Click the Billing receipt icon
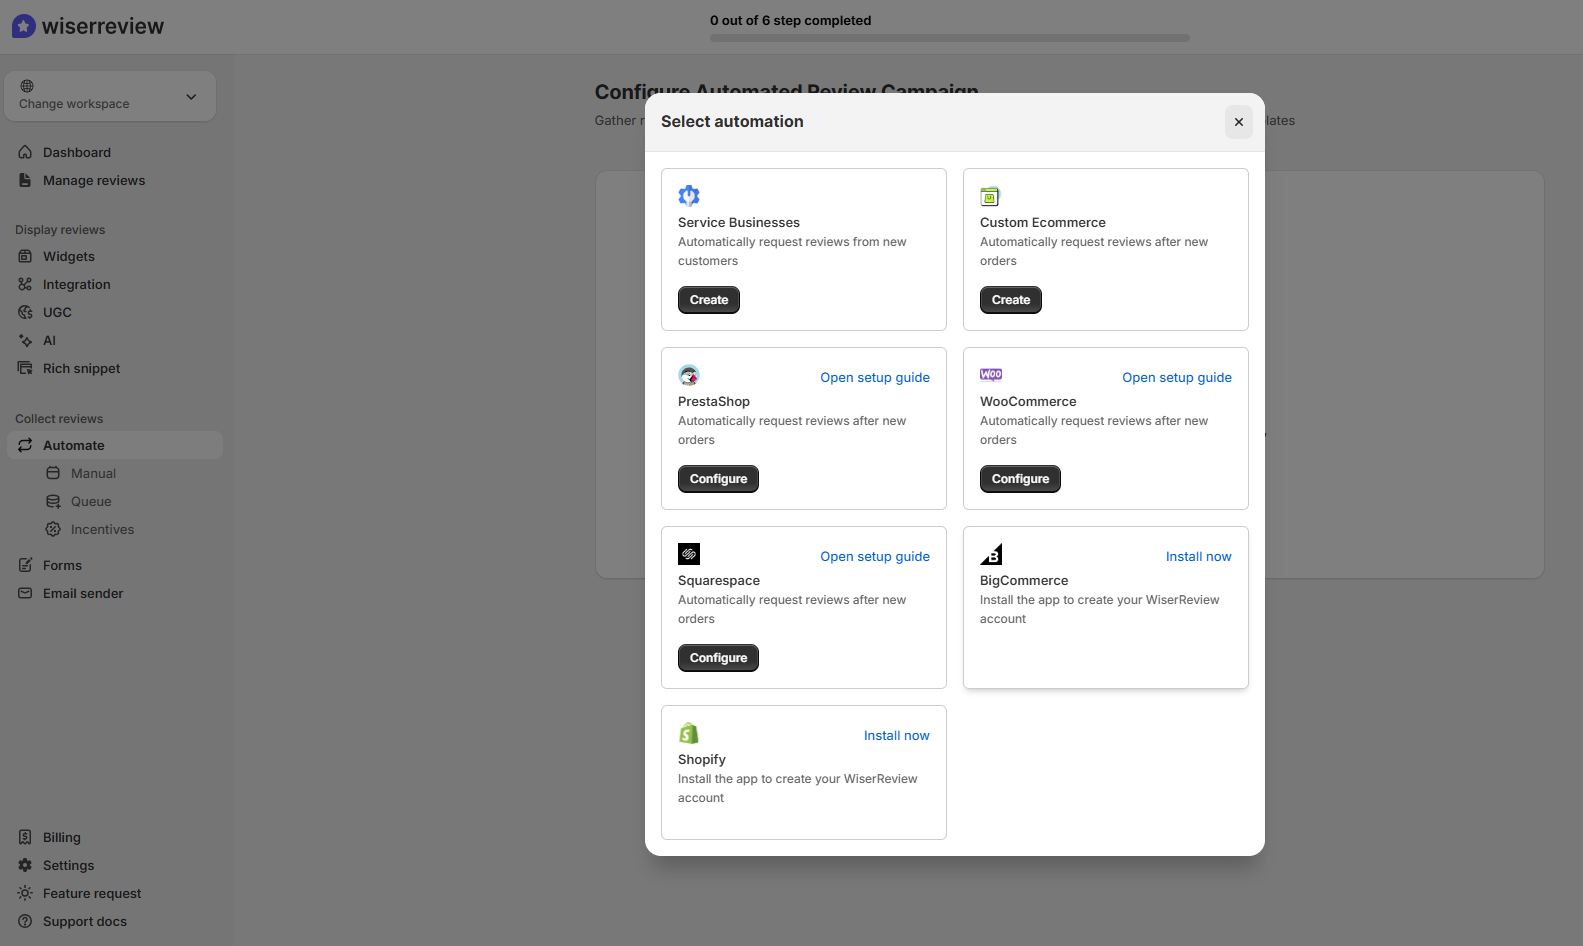 point(25,837)
